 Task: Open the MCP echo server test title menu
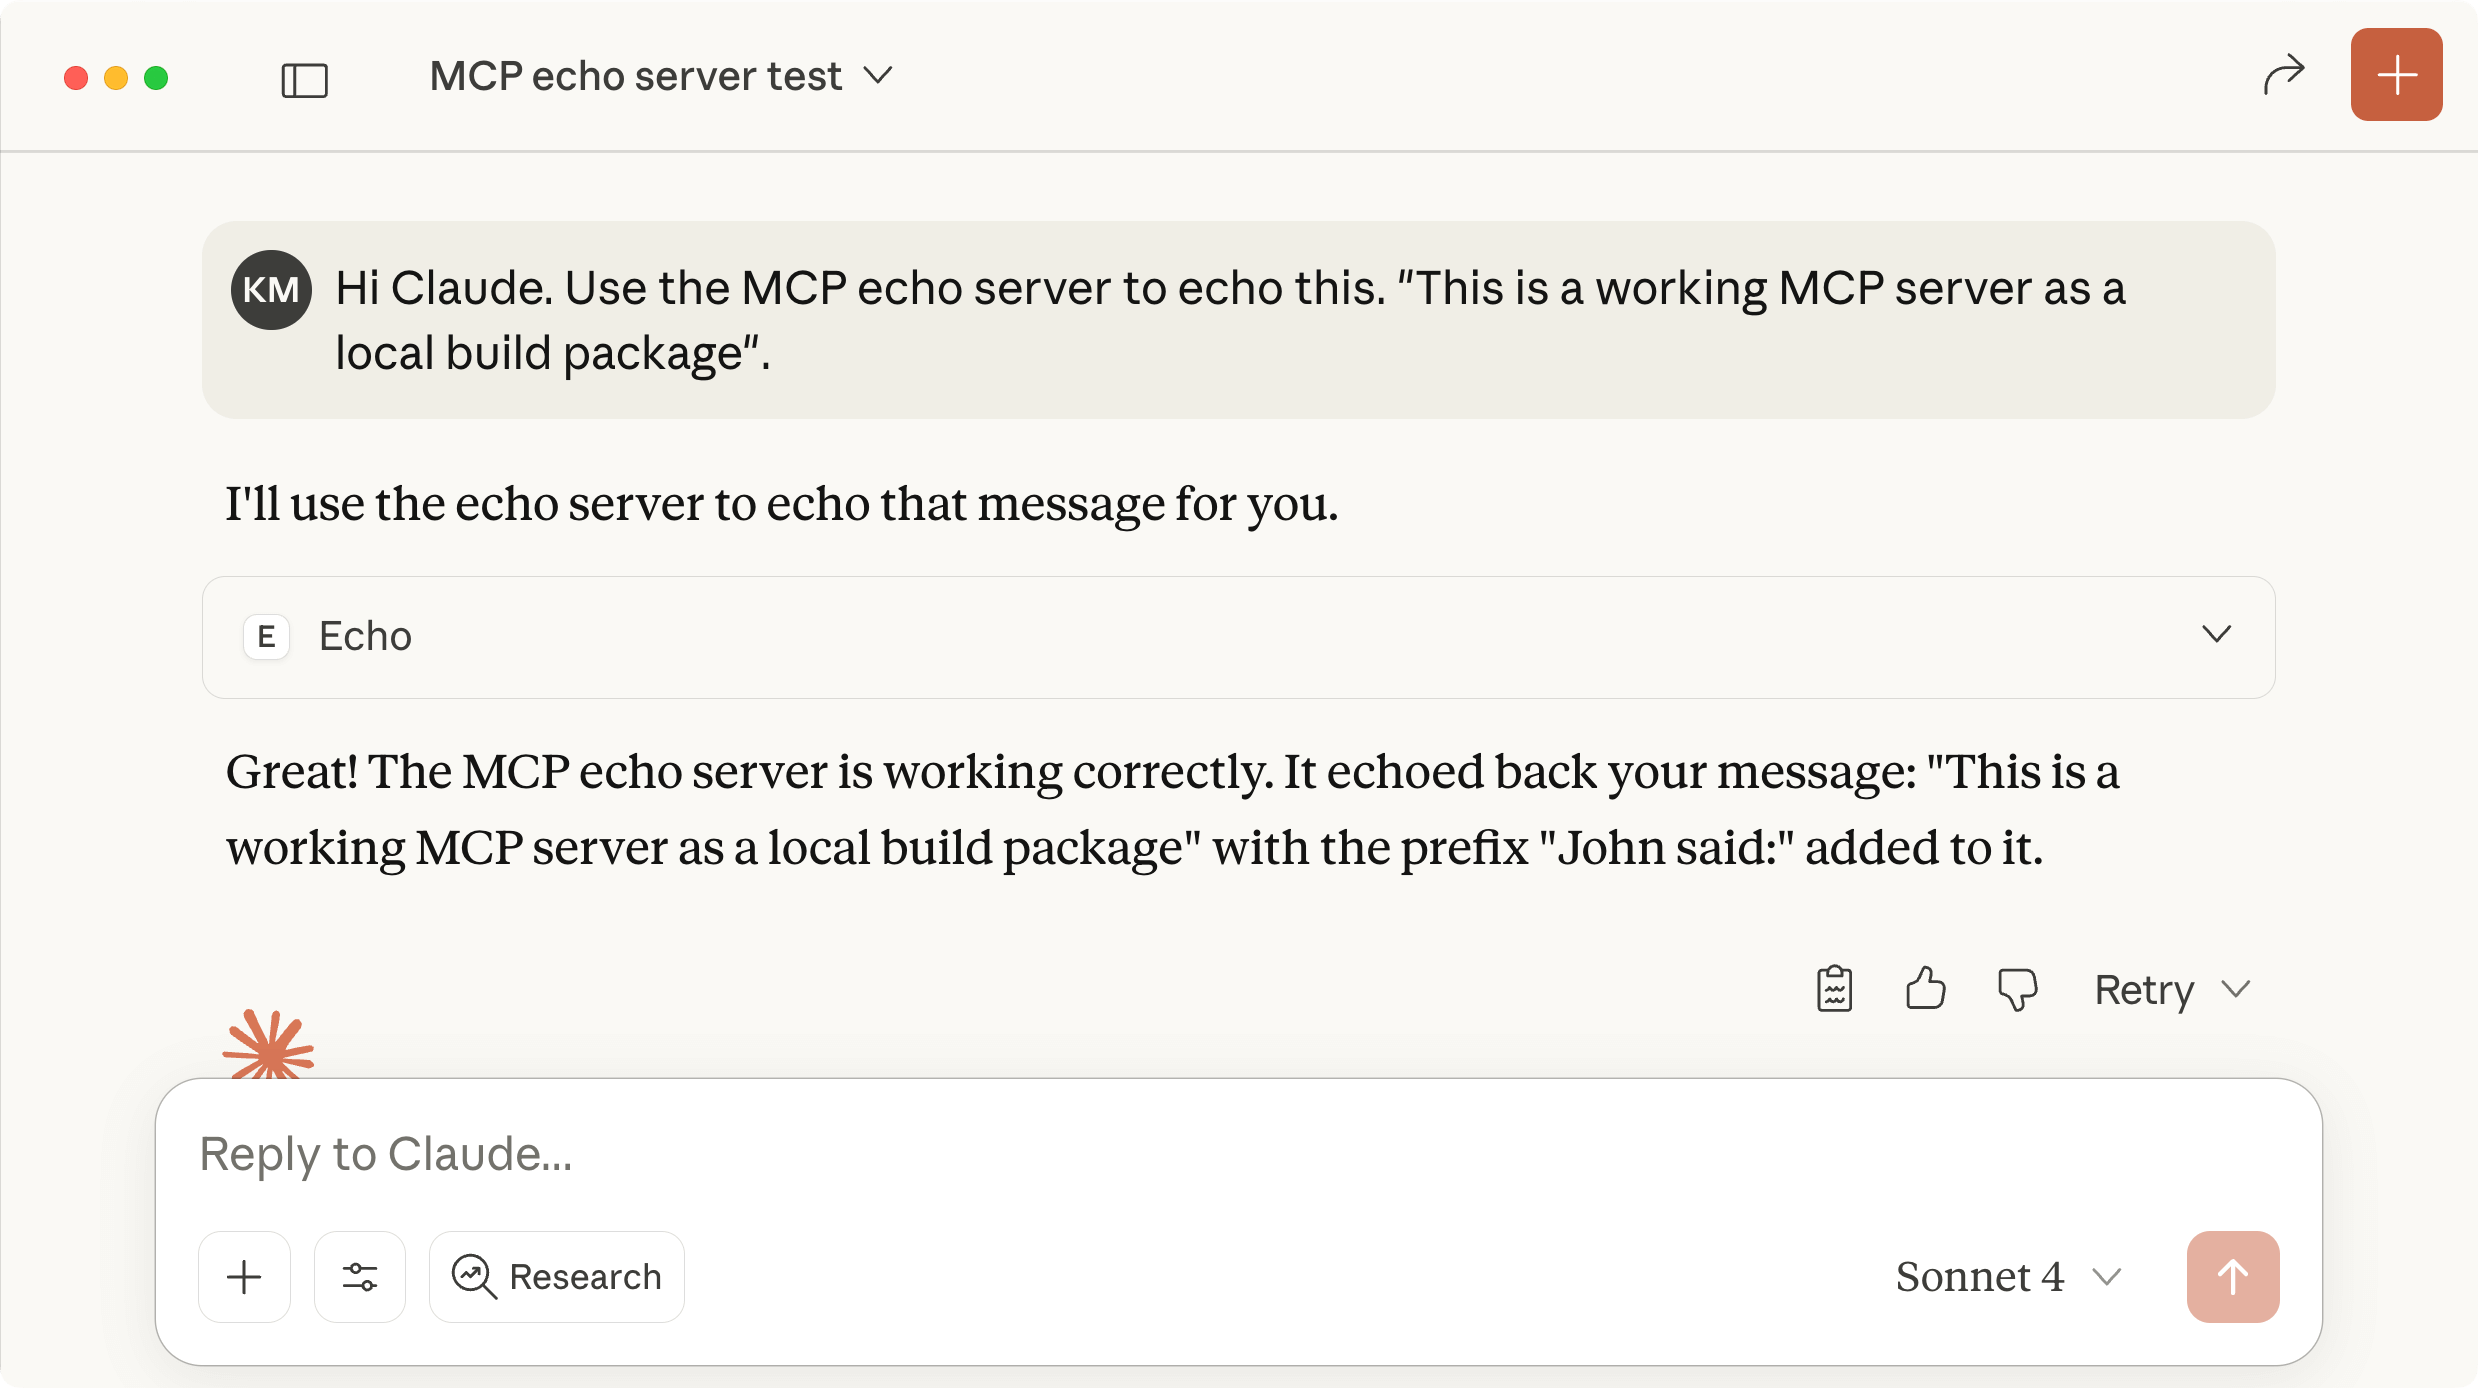pyautogui.click(x=662, y=75)
